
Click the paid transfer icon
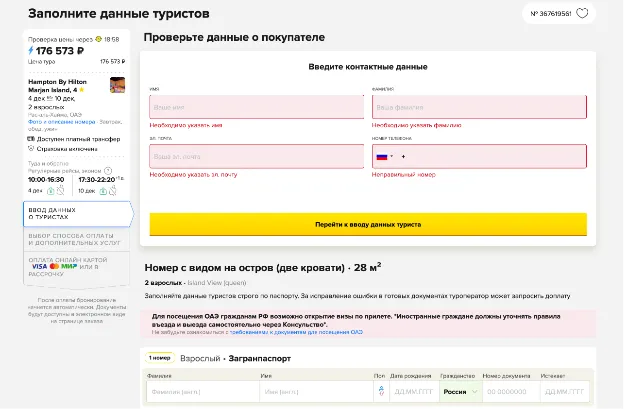30,137
